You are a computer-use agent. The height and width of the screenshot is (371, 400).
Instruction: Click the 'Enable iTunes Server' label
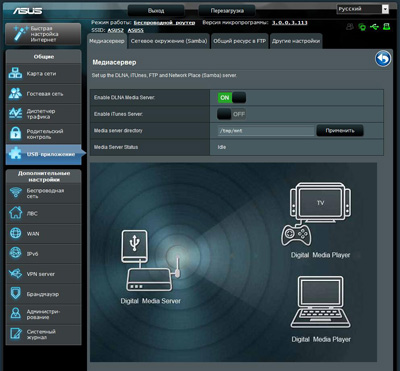(x=118, y=114)
